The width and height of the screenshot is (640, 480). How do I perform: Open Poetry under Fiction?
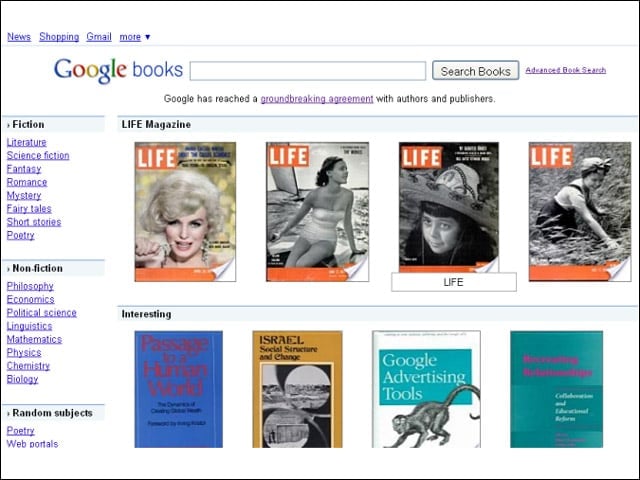point(20,236)
